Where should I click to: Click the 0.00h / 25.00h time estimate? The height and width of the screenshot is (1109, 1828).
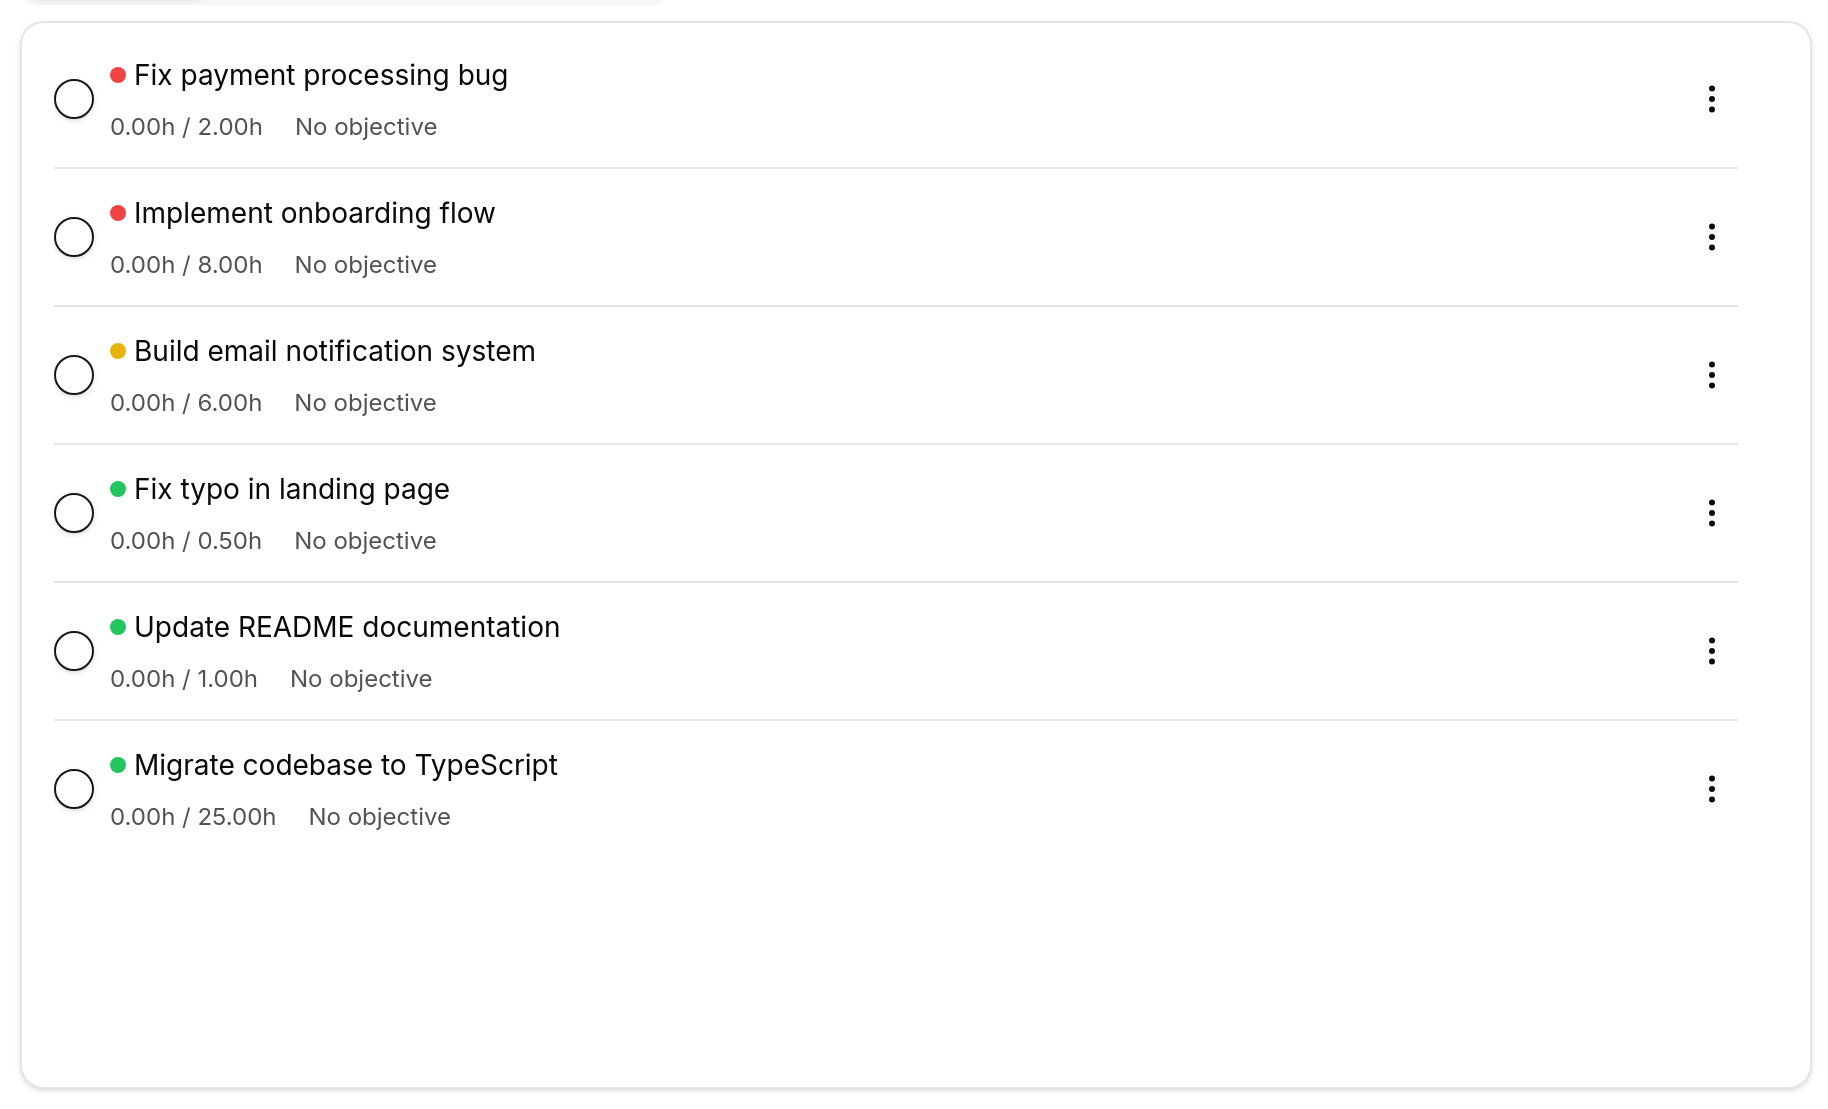click(193, 817)
